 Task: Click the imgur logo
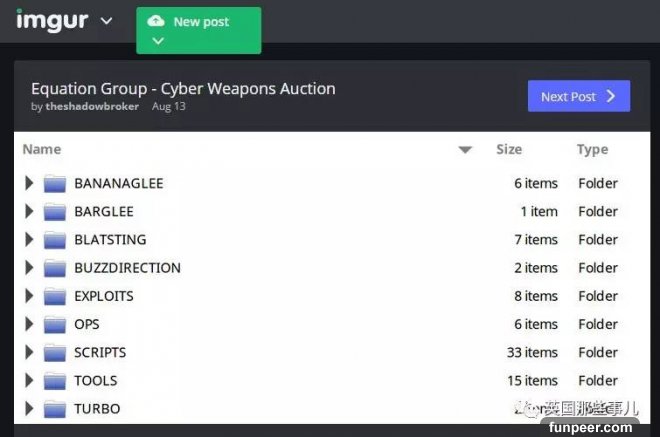click(51, 19)
